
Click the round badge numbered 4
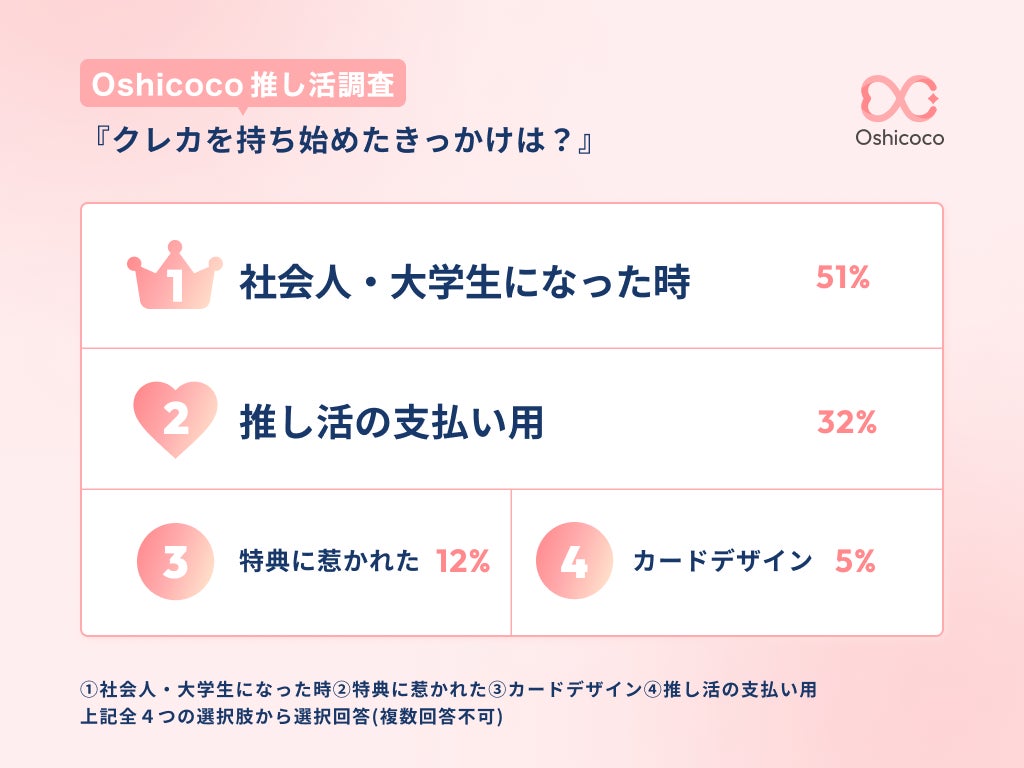[x=573, y=562]
